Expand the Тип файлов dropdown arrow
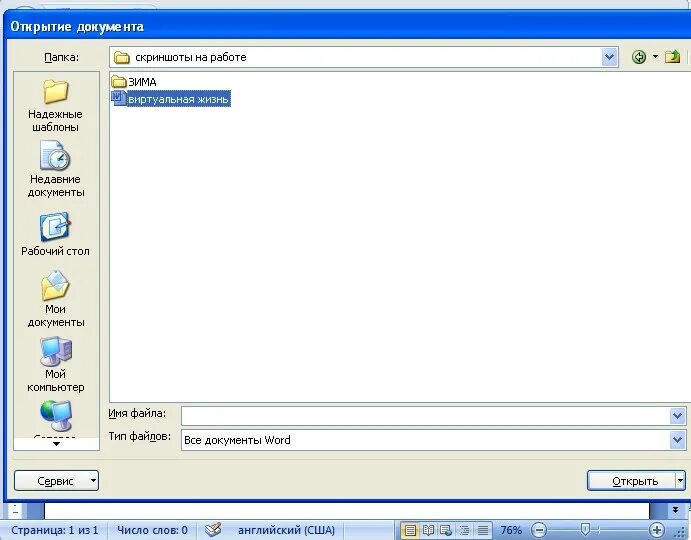This screenshot has height=540, width=691. click(677, 439)
